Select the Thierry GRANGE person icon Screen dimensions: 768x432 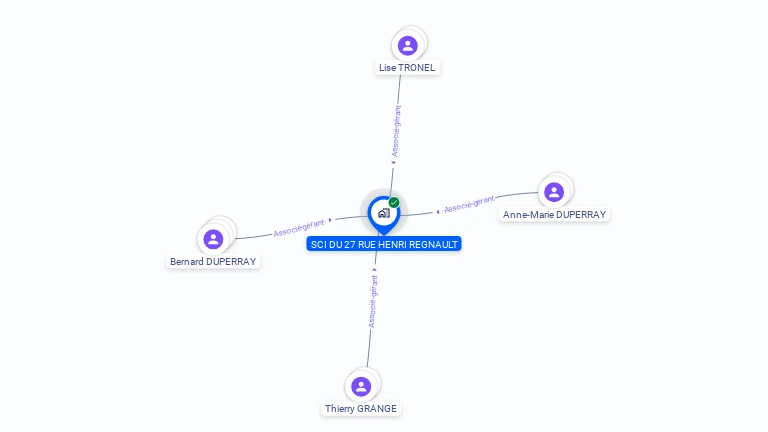coord(361,386)
